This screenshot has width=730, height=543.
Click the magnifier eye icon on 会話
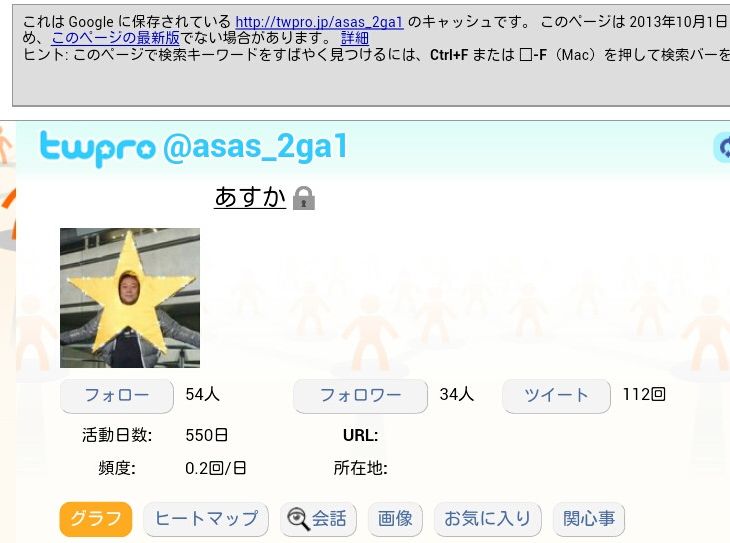(298, 519)
